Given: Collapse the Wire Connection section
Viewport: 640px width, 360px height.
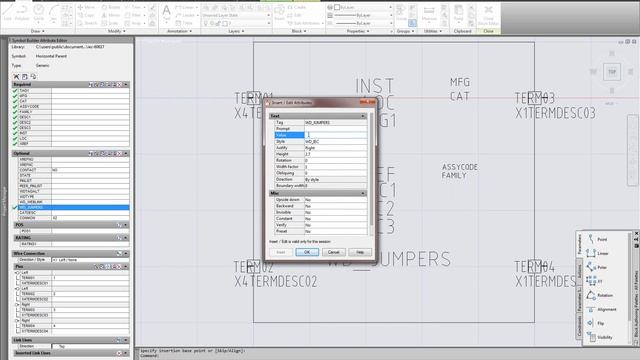Looking at the screenshot, I should (x=126, y=253).
